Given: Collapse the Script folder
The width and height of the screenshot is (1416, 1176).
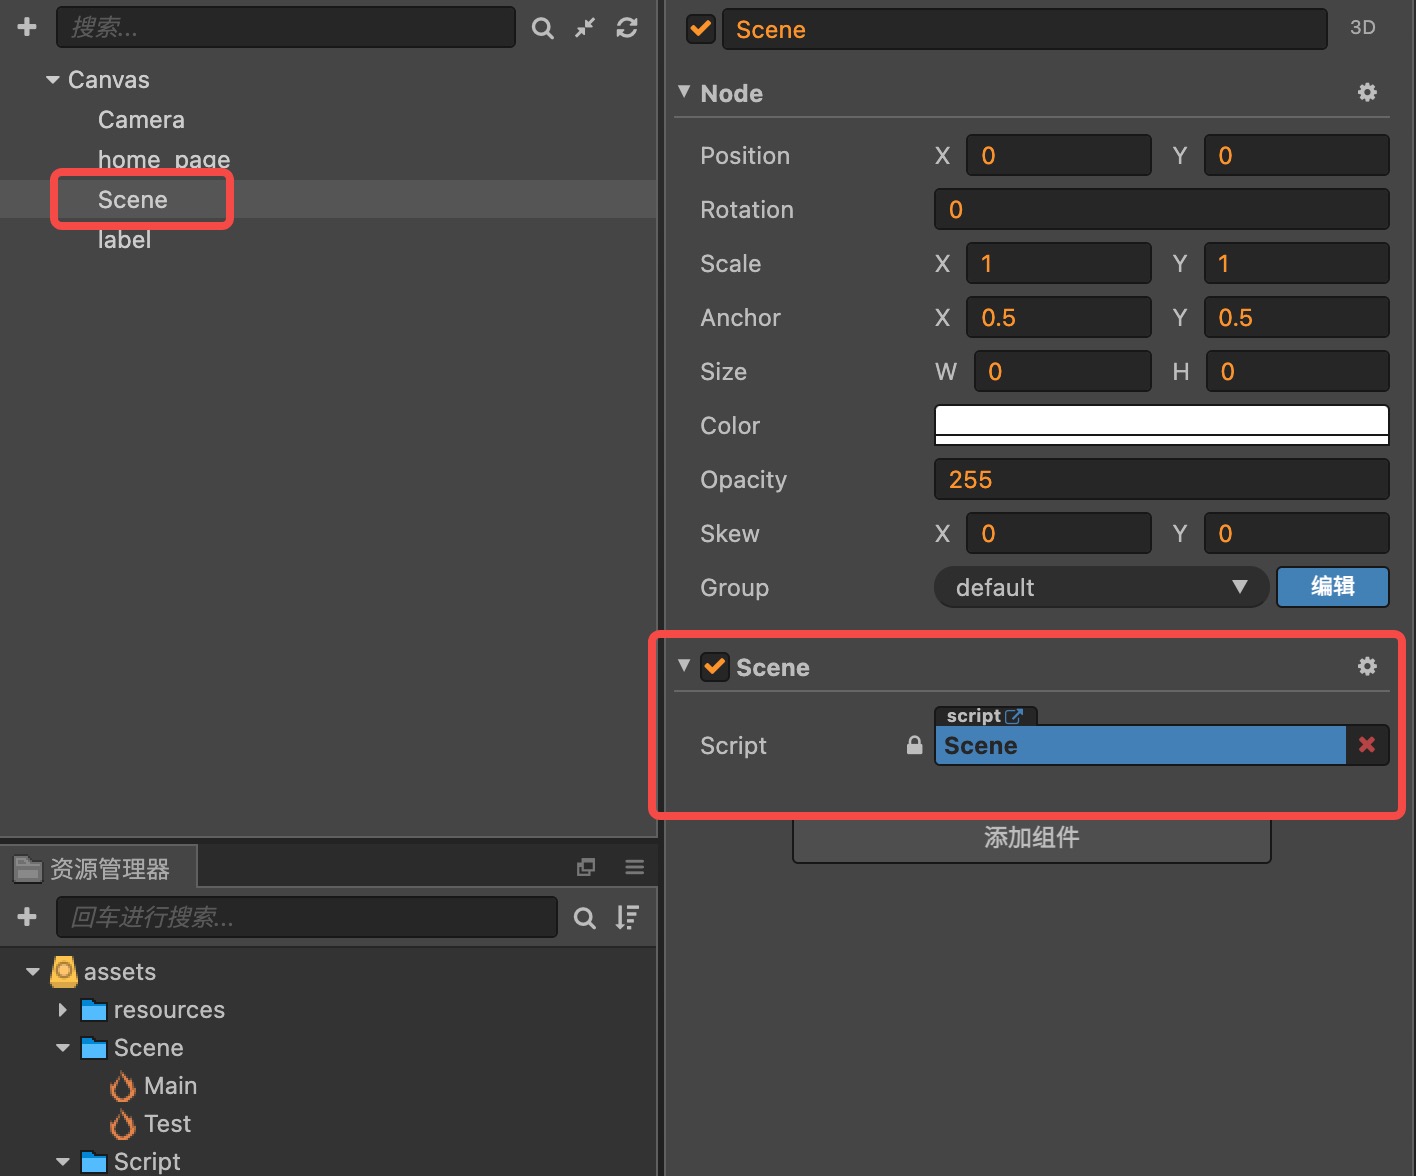Looking at the screenshot, I should (63, 1162).
